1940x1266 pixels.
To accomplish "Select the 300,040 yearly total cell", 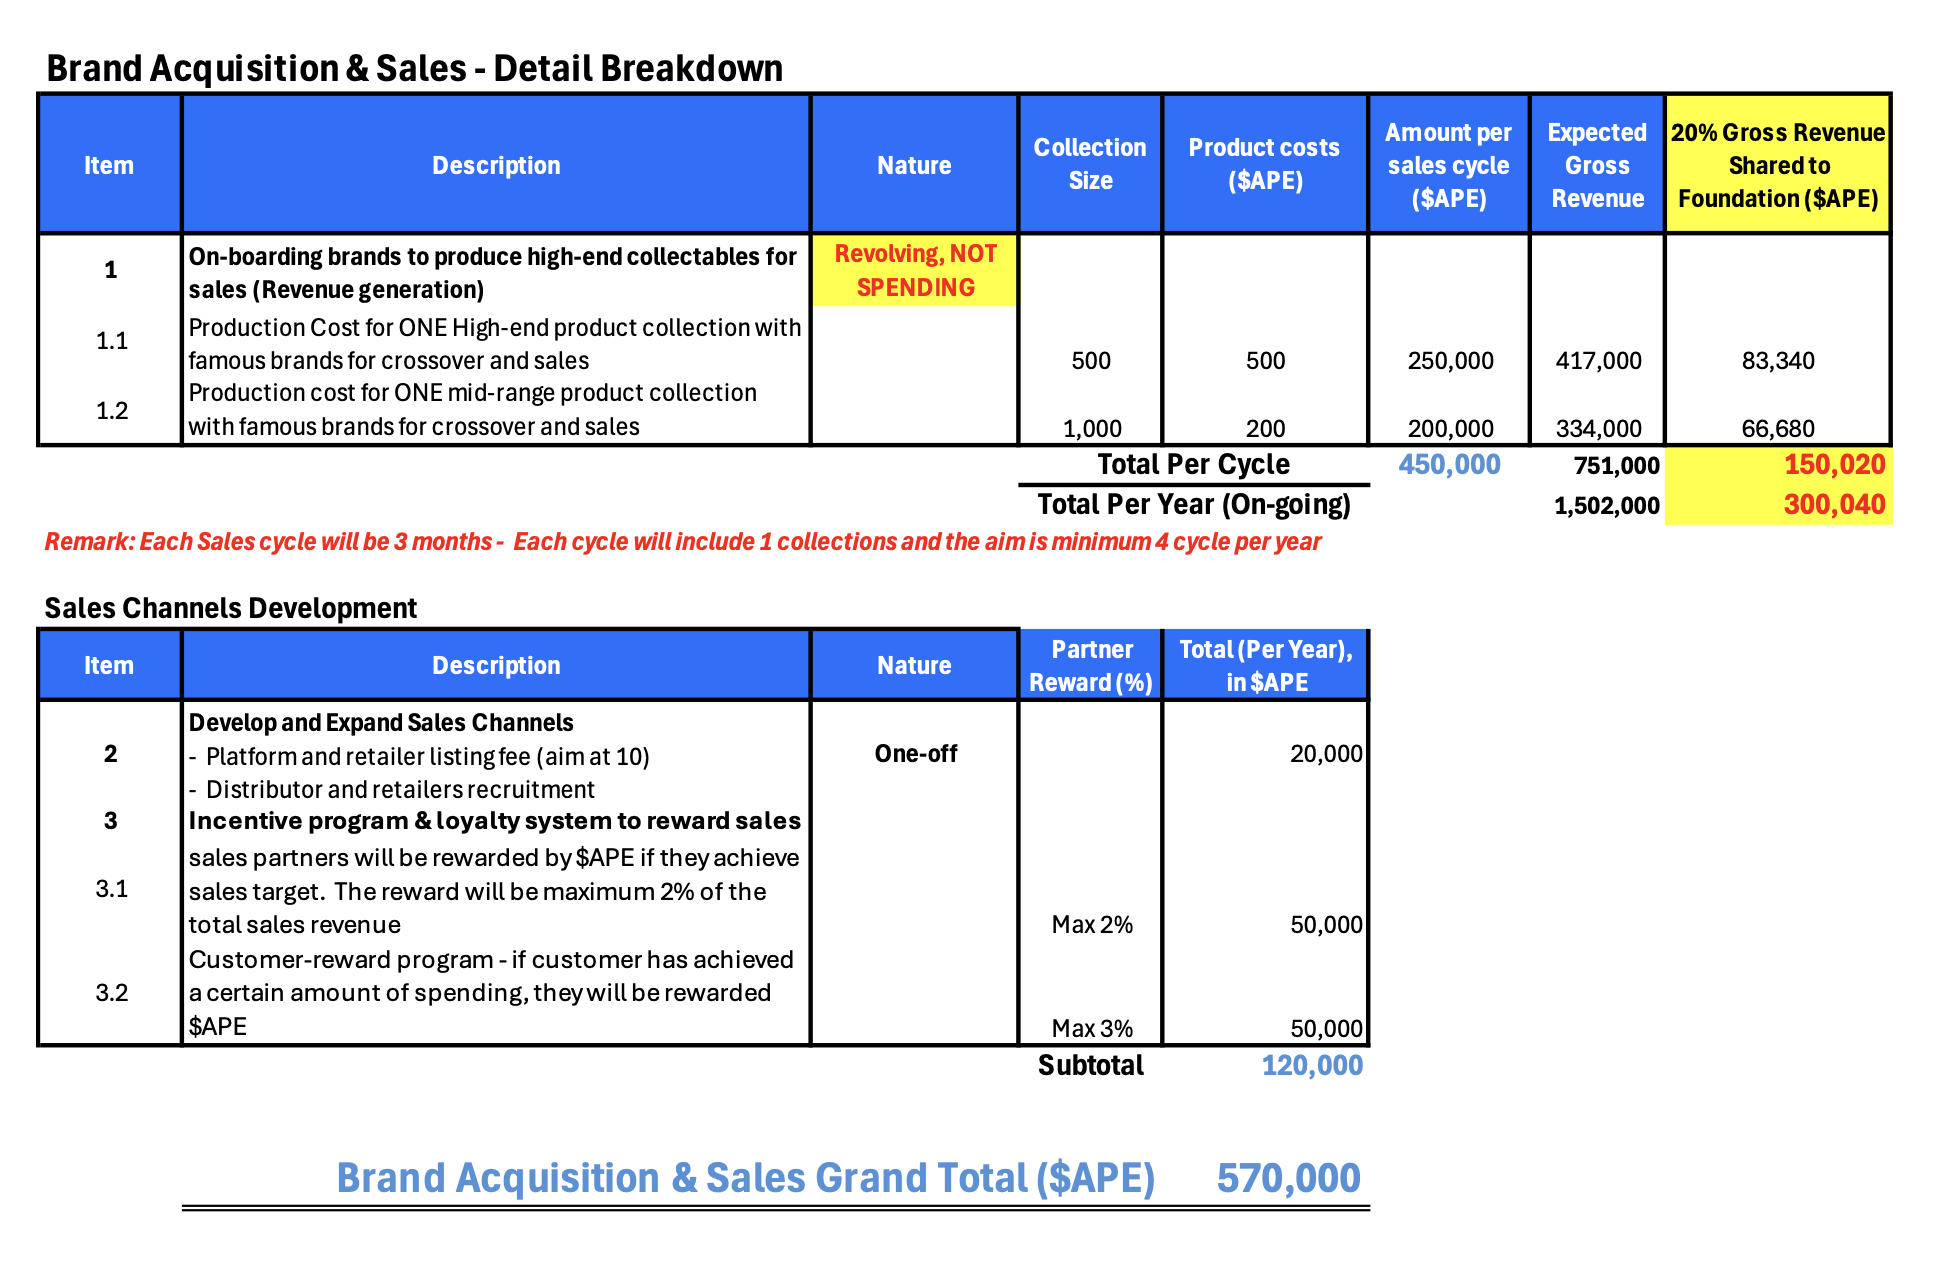I will point(1834,504).
